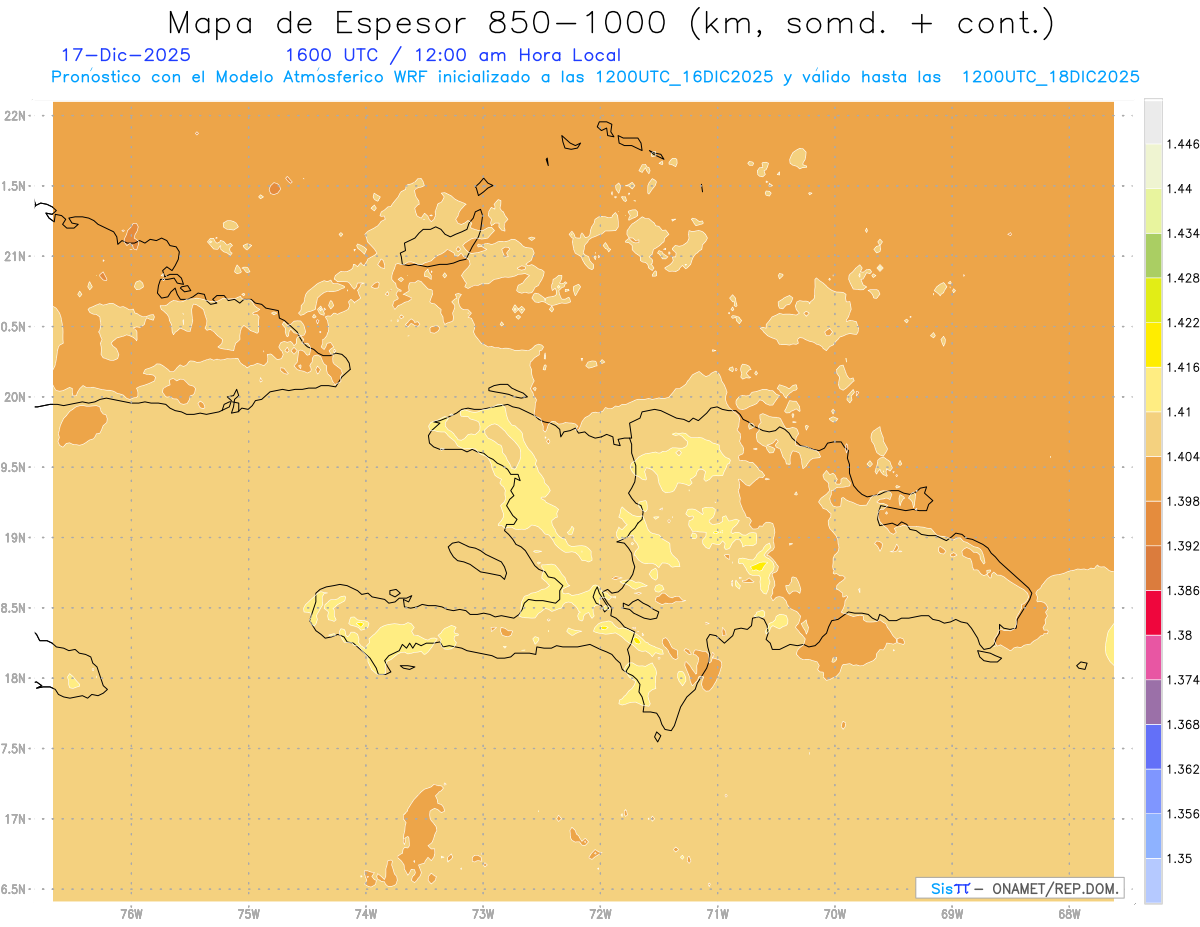Click the legend value 1.428
The image size is (1200, 927).
pos(1185,278)
